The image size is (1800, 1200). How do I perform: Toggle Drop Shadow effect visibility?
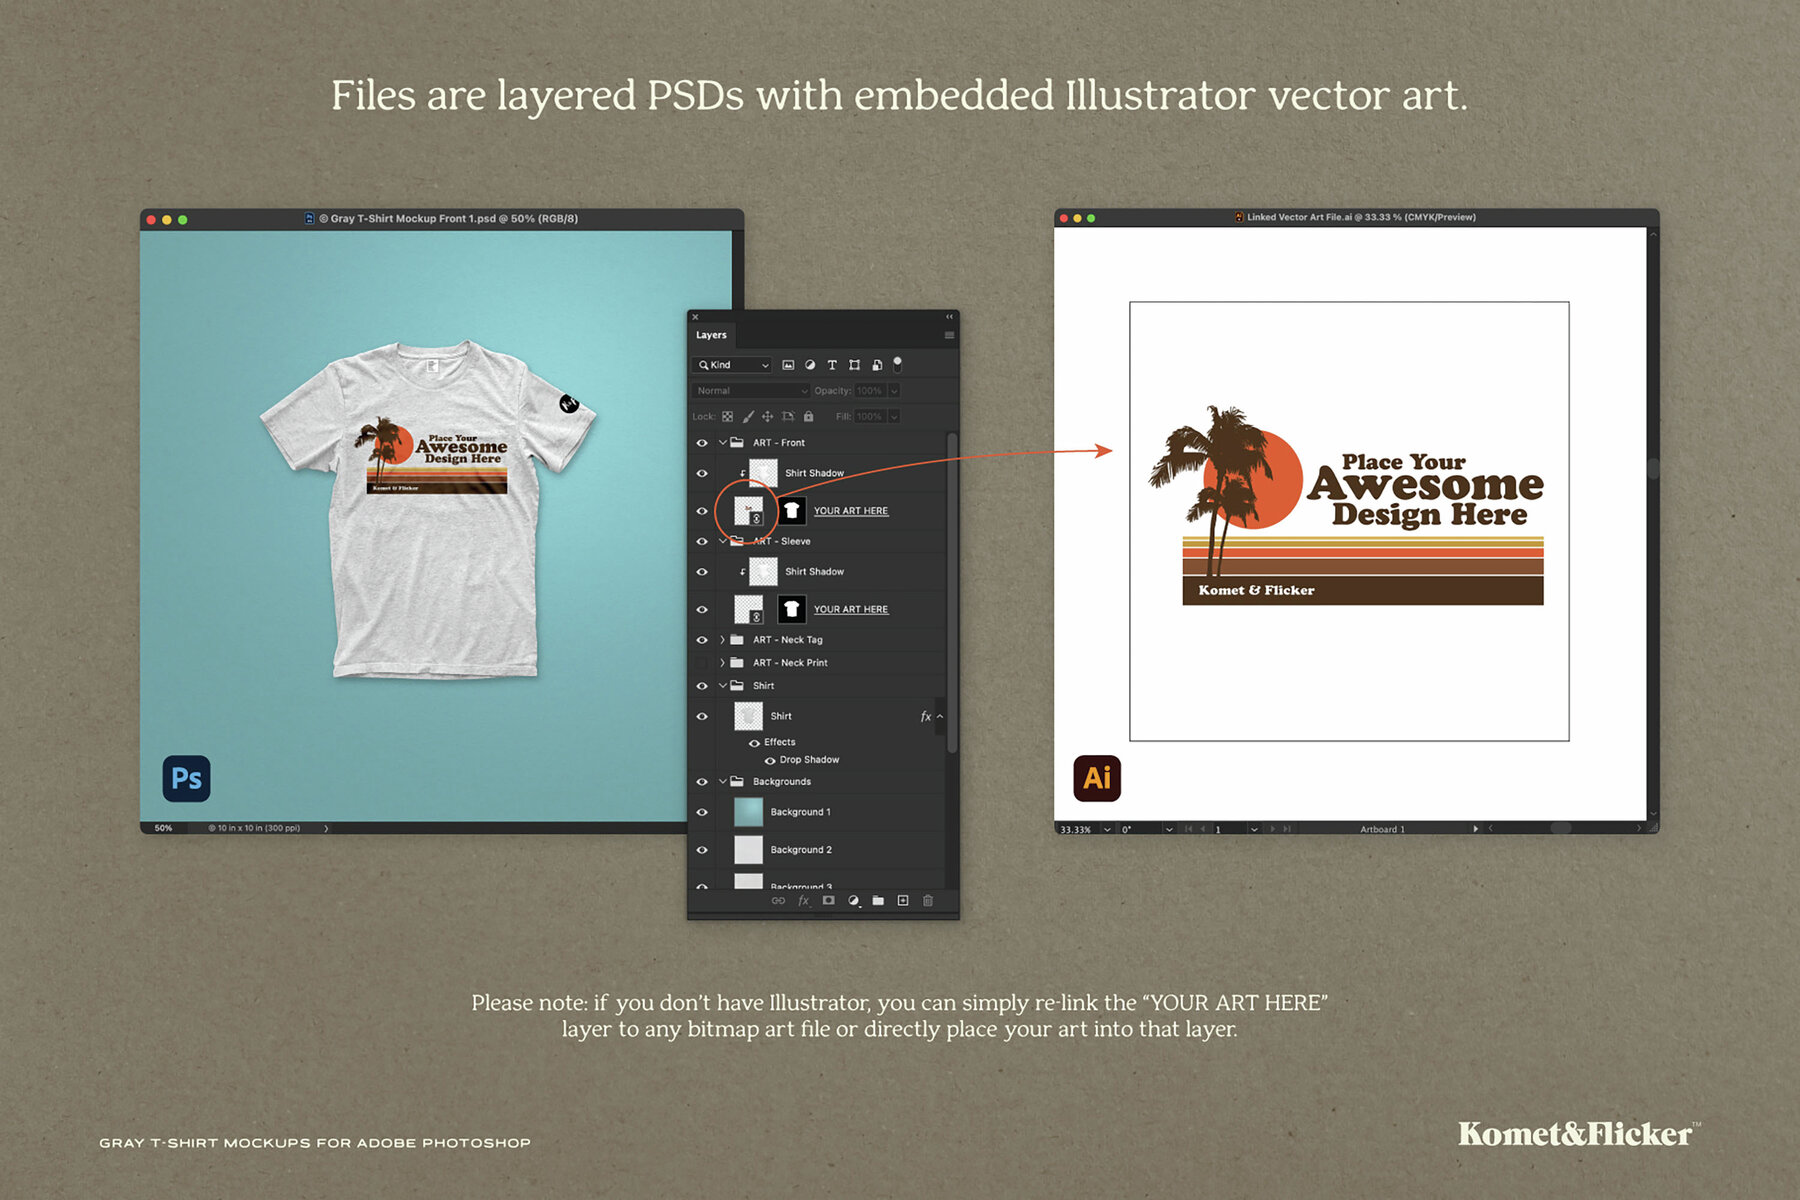[770, 760]
